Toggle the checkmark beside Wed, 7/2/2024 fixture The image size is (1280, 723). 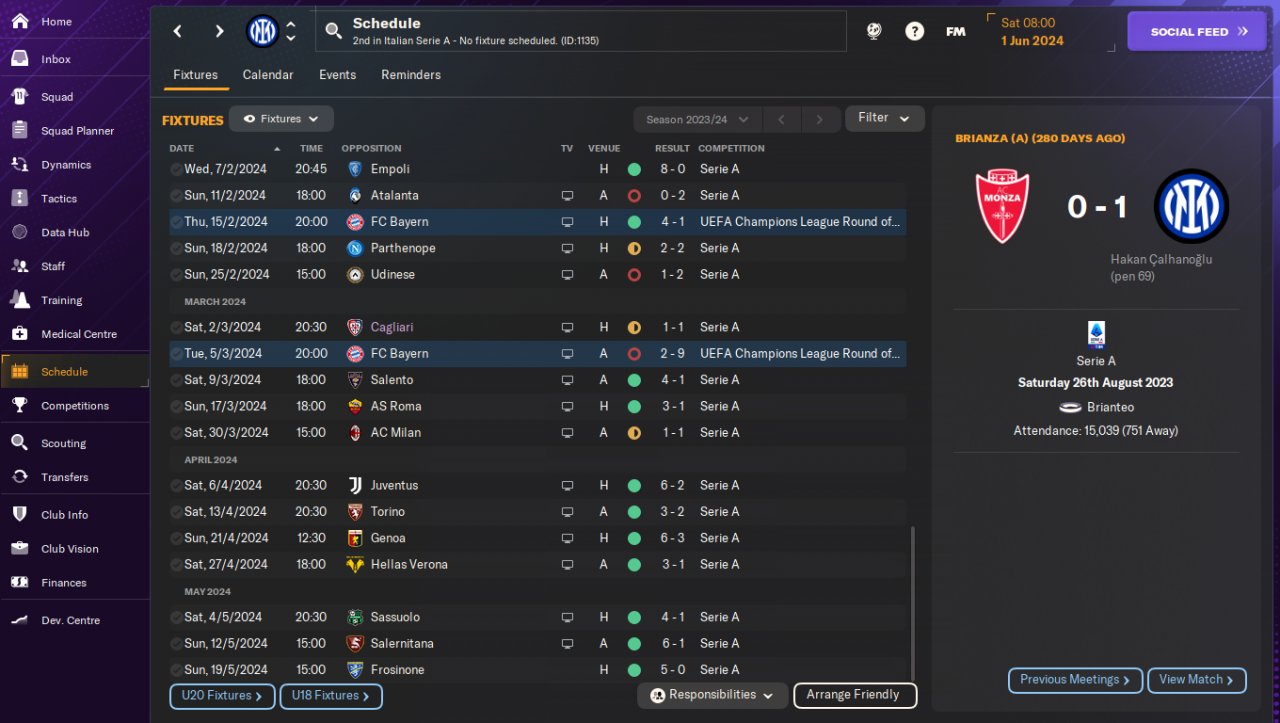click(176, 169)
